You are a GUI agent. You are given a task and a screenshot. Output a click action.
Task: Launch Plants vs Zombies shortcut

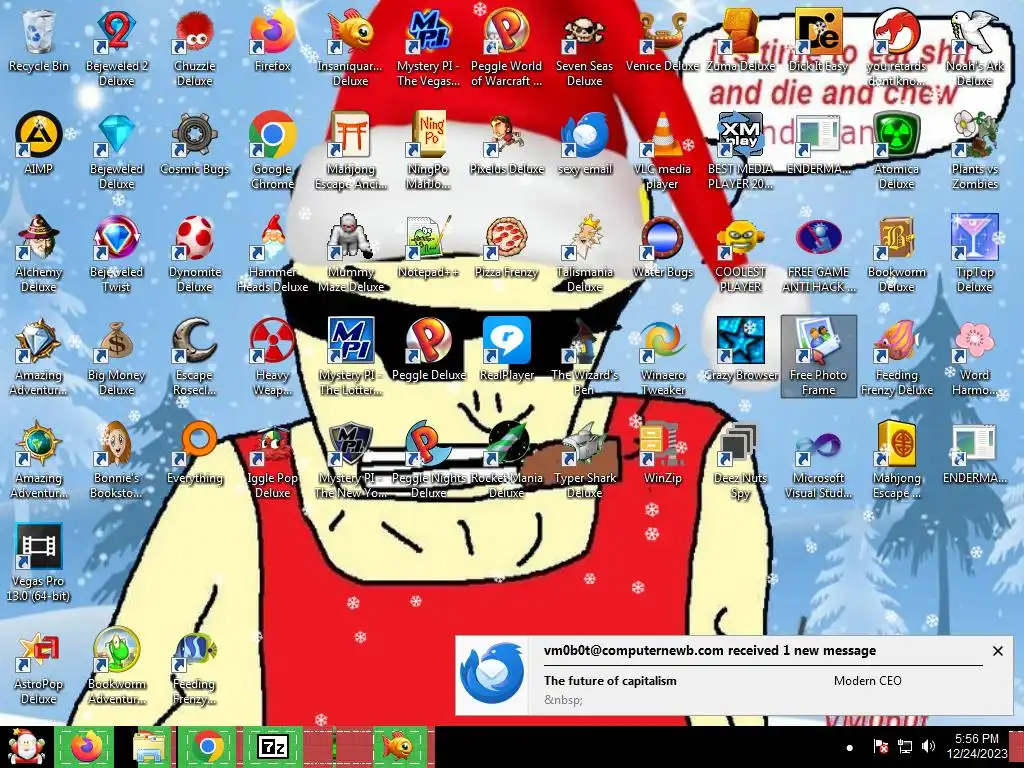[x=974, y=150]
